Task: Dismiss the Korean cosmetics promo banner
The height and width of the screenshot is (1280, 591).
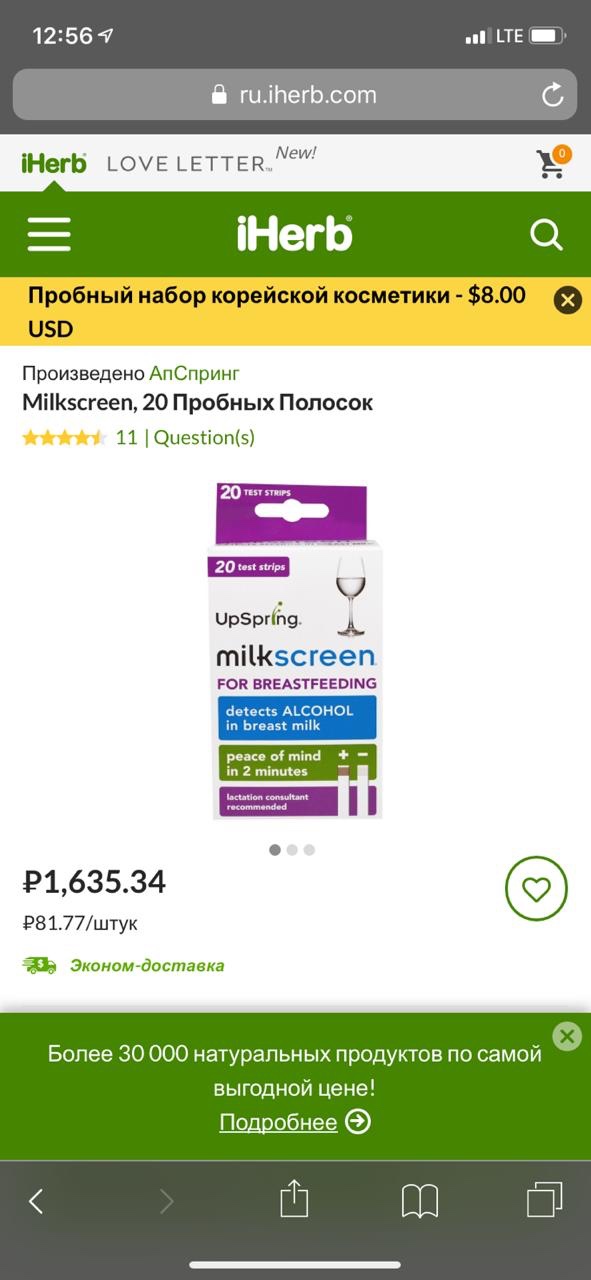Action: 567,299
